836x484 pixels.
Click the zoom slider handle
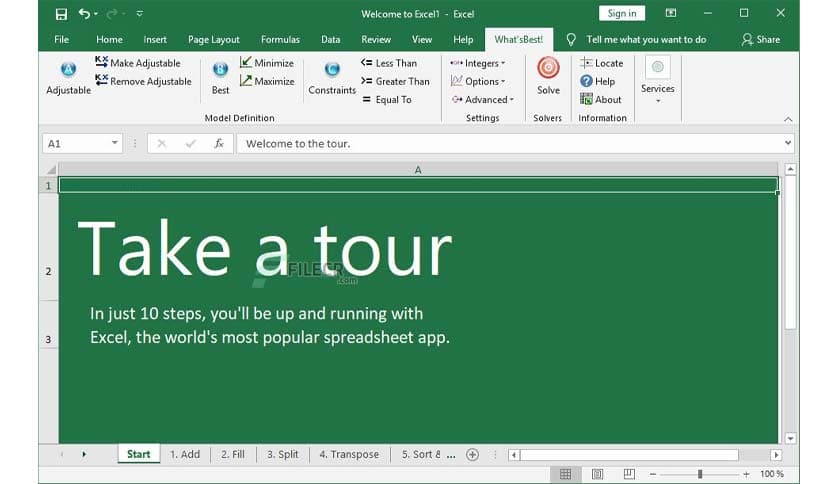(x=700, y=474)
